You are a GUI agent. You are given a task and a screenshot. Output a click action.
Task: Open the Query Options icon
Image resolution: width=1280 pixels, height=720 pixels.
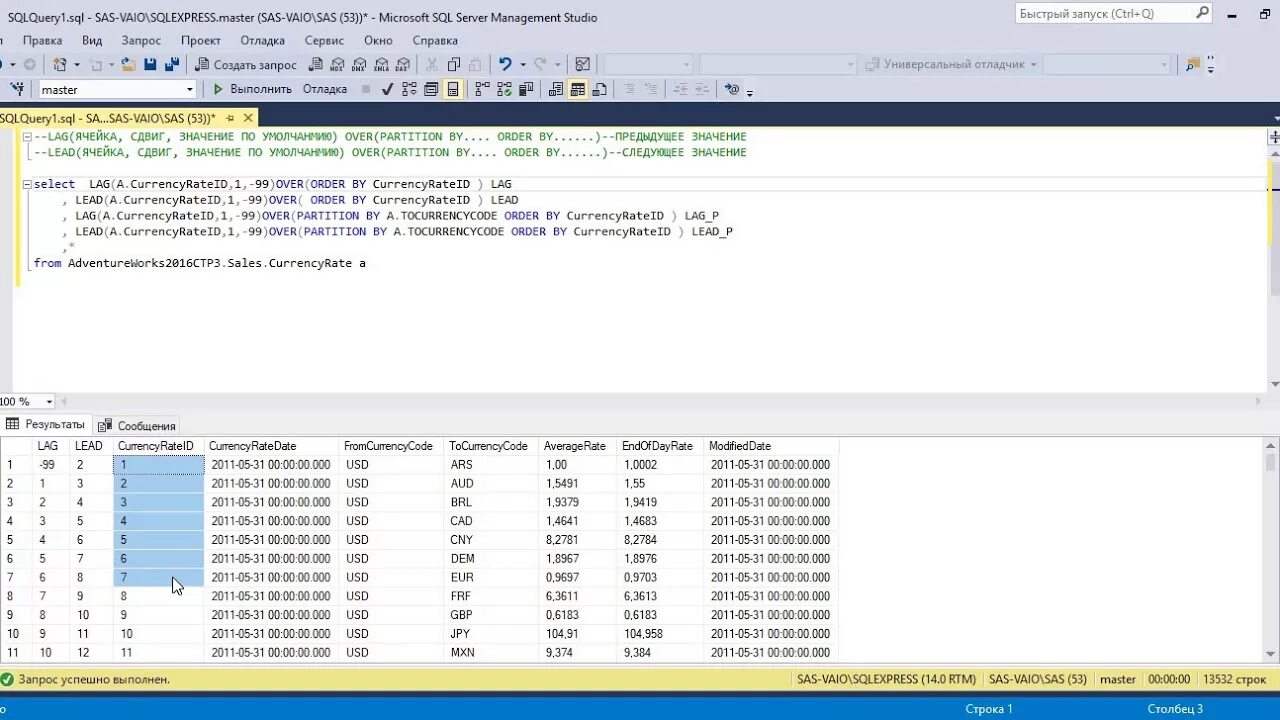click(x=431, y=89)
